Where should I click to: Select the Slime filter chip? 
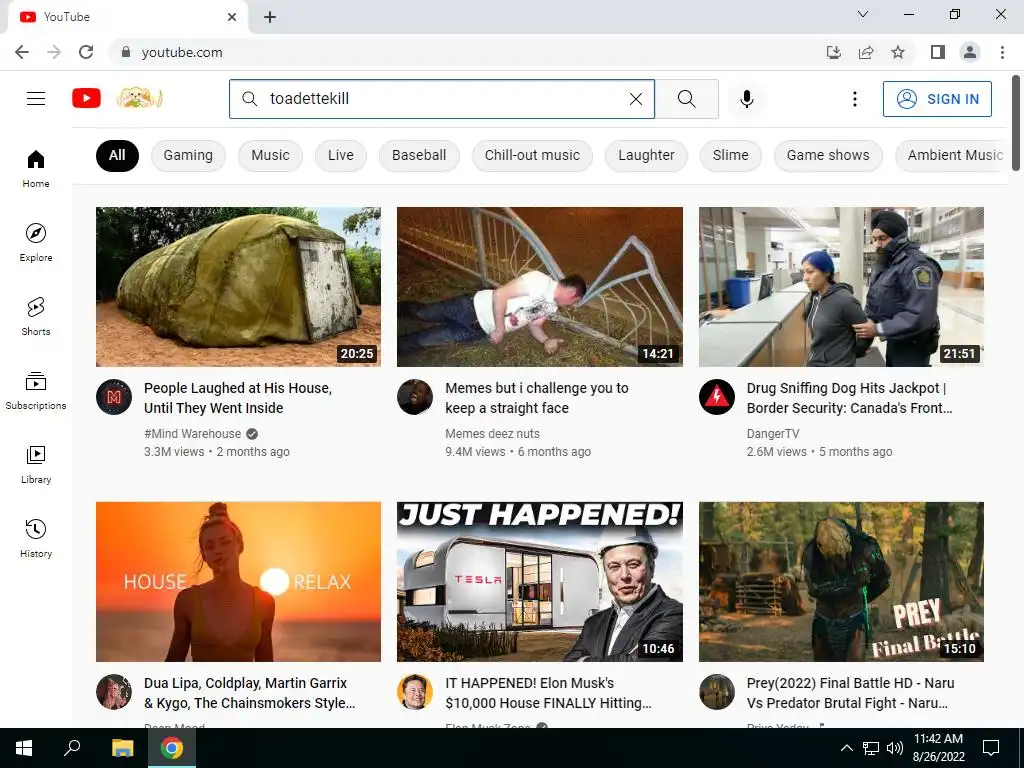[x=730, y=155]
